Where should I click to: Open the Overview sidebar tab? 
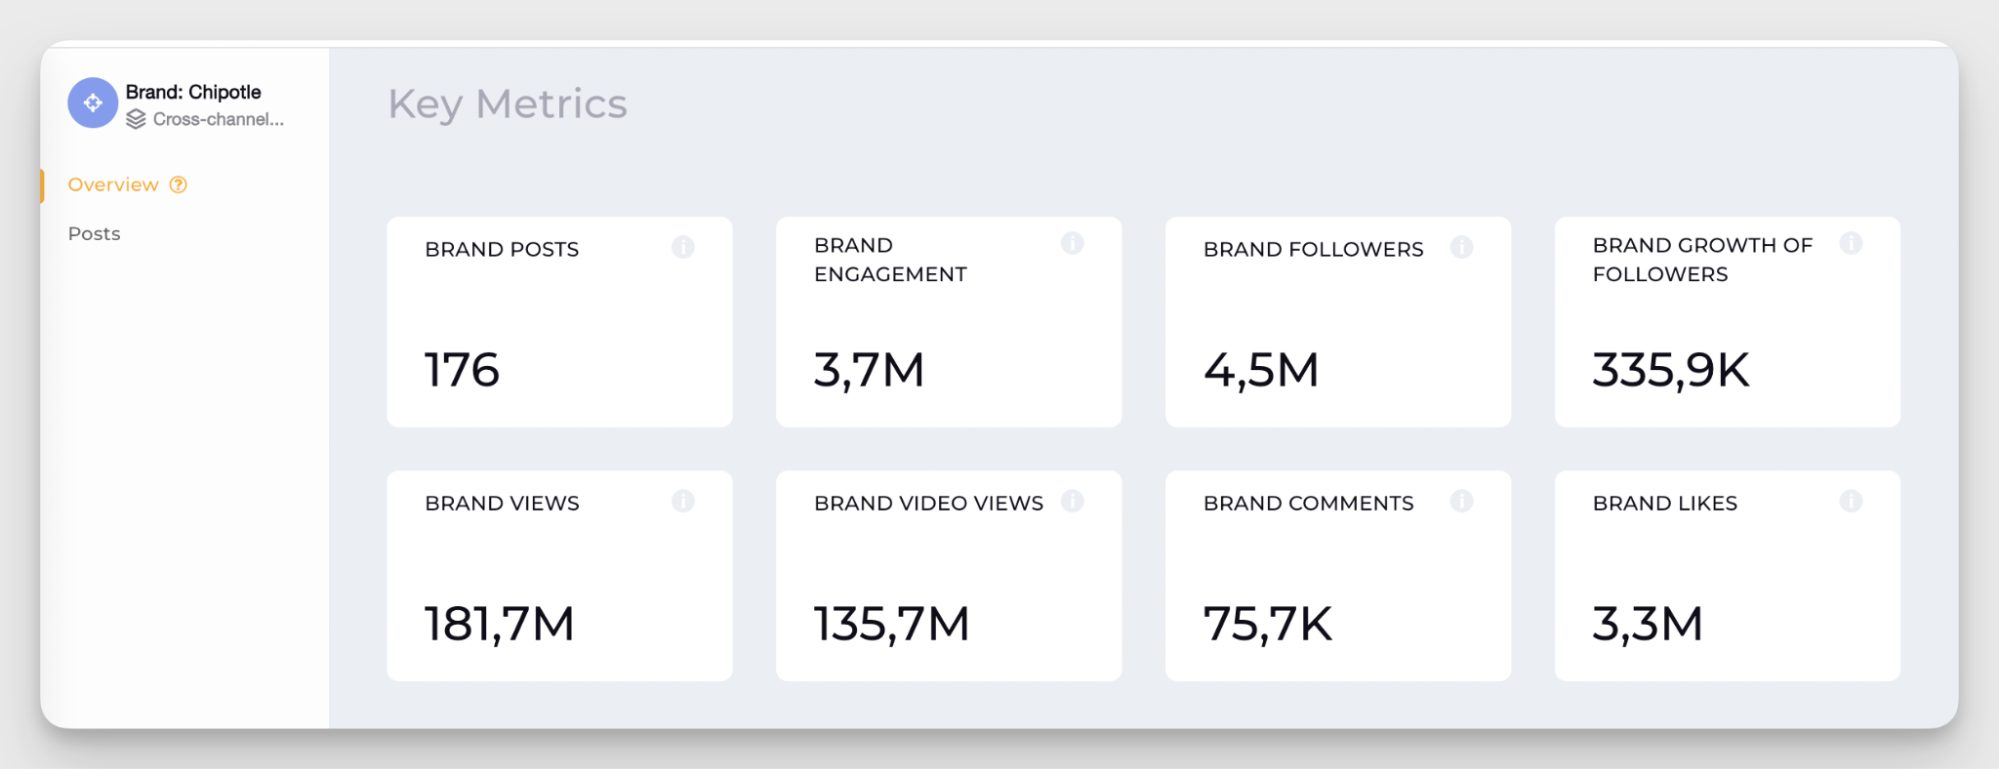tap(113, 185)
